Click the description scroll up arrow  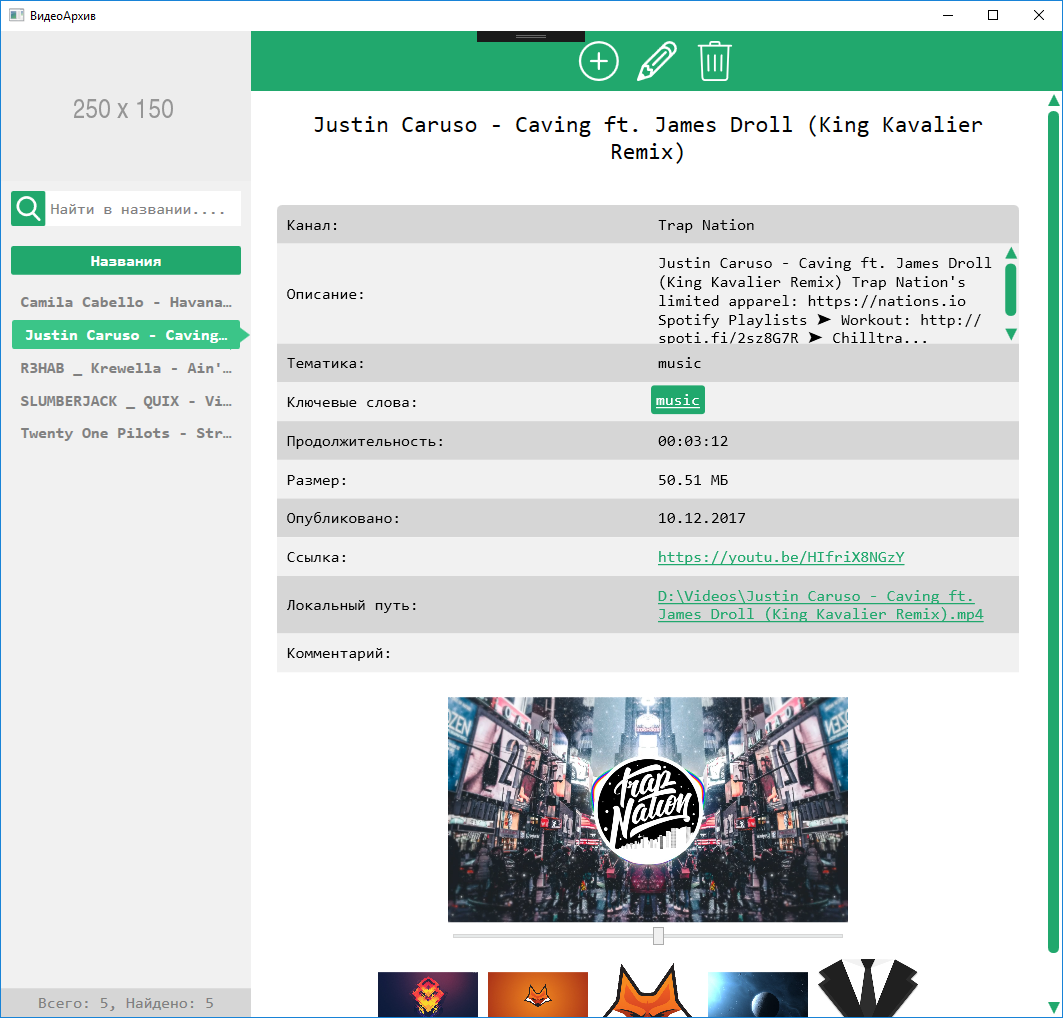(1011, 253)
